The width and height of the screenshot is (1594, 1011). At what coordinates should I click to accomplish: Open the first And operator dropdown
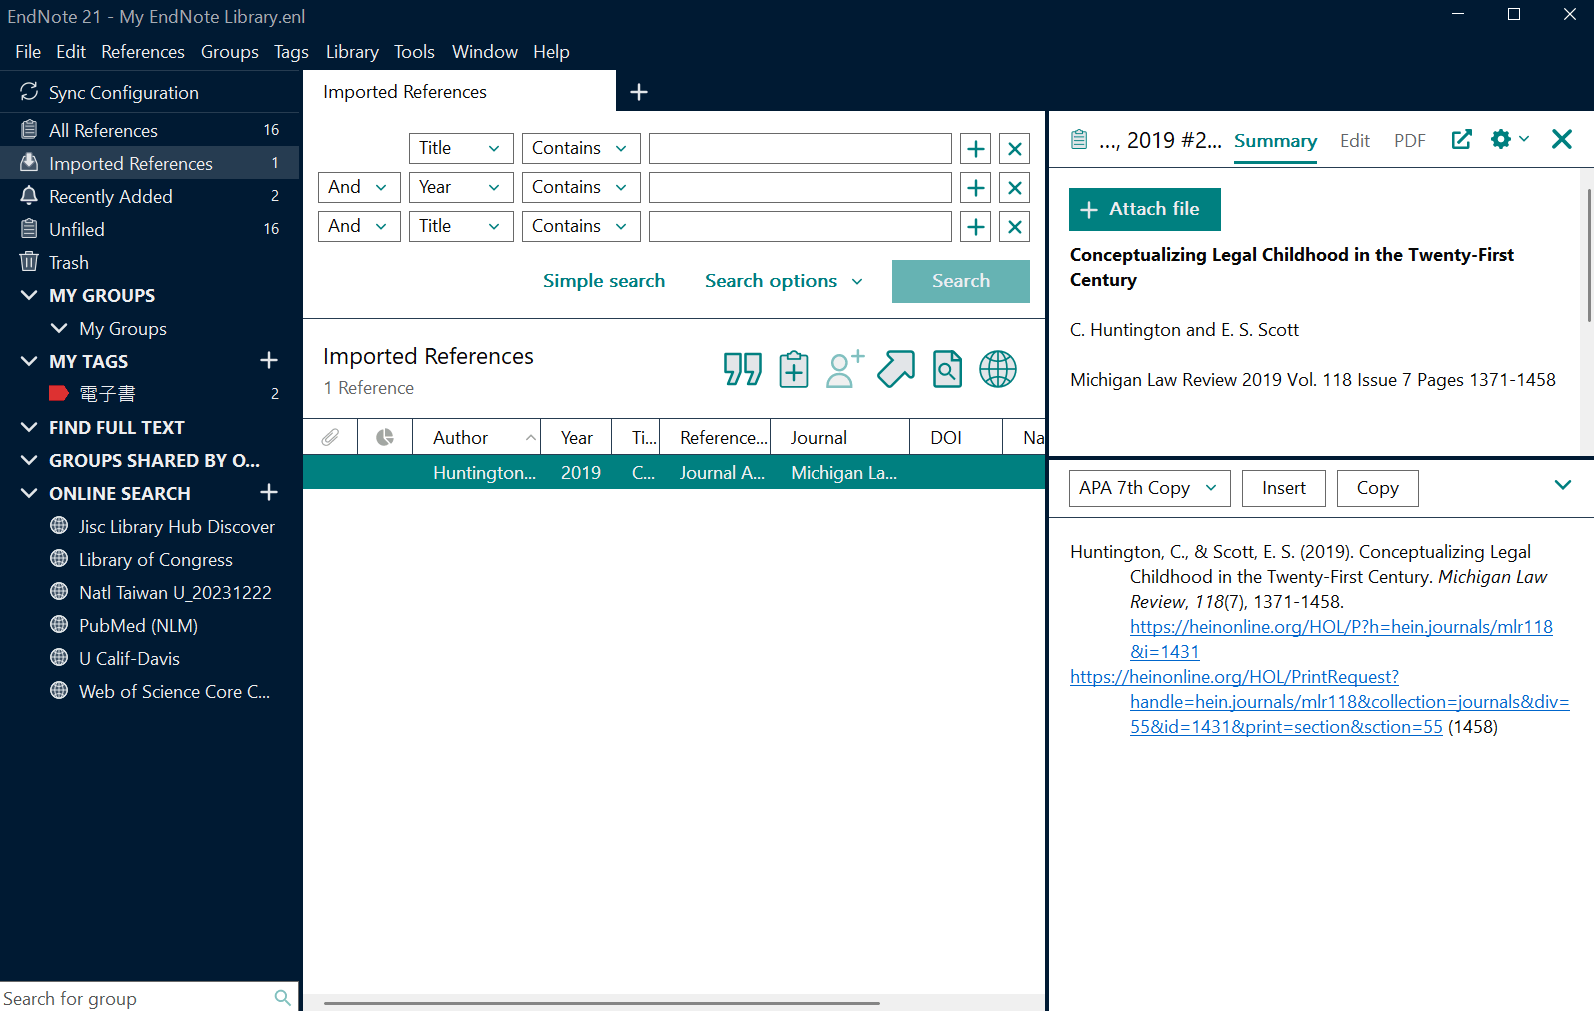tap(359, 187)
